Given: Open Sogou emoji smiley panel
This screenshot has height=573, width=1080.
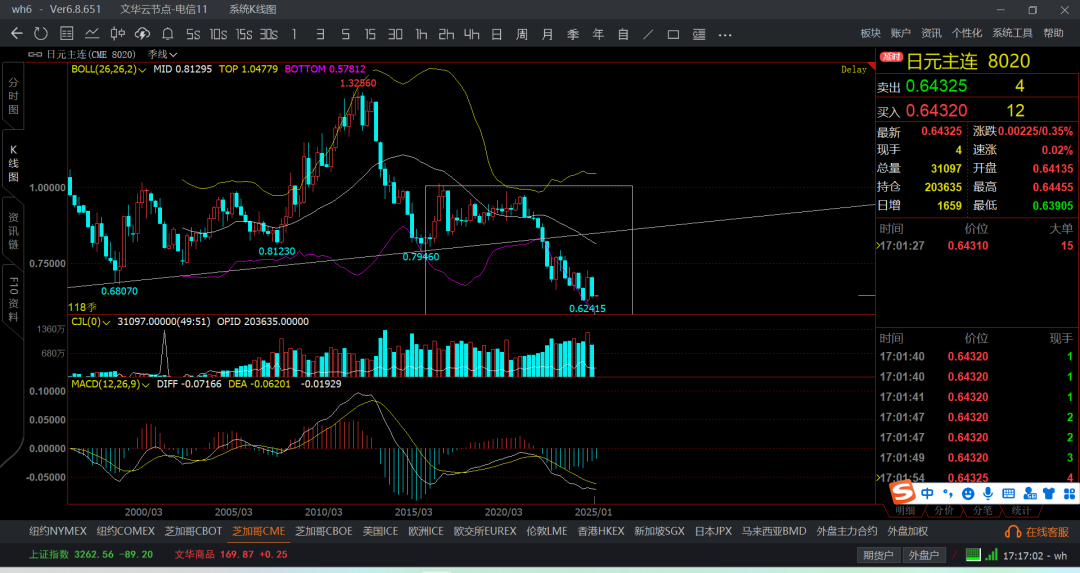Looking at the screenshot, I should click(x=968, y=494).
